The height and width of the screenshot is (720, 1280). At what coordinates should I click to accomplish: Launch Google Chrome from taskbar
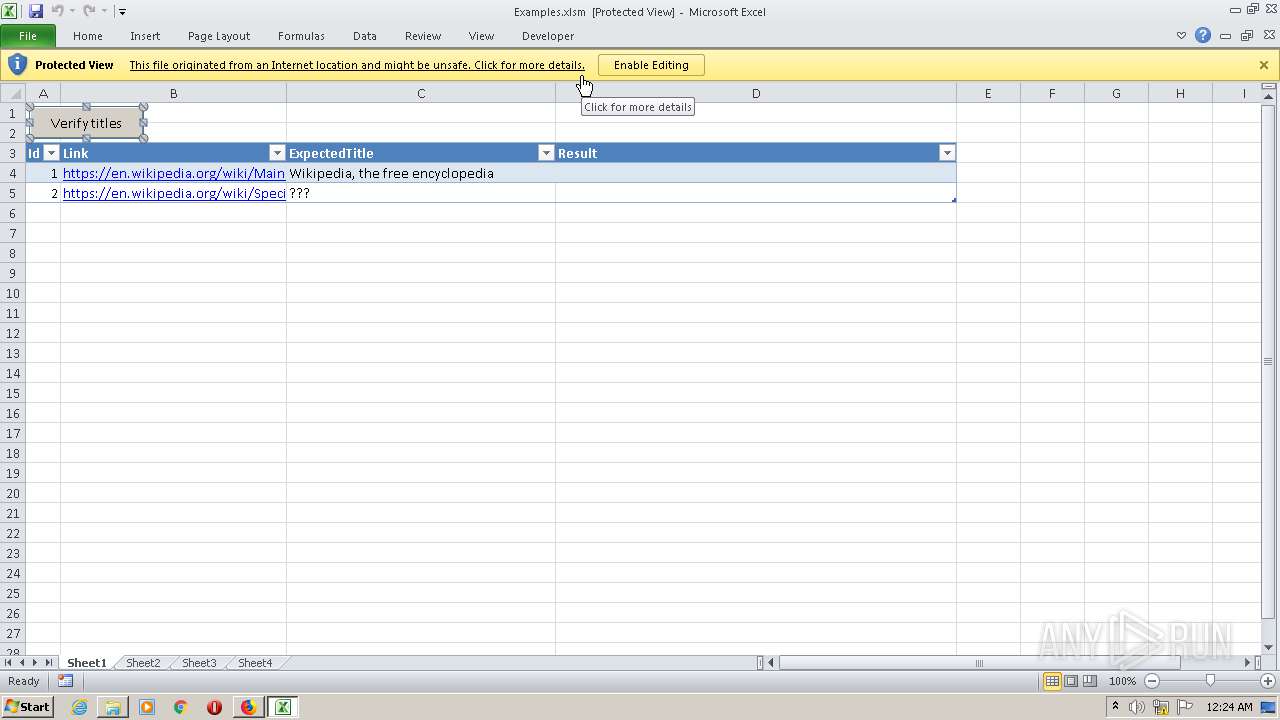click(x=181, y=707)
